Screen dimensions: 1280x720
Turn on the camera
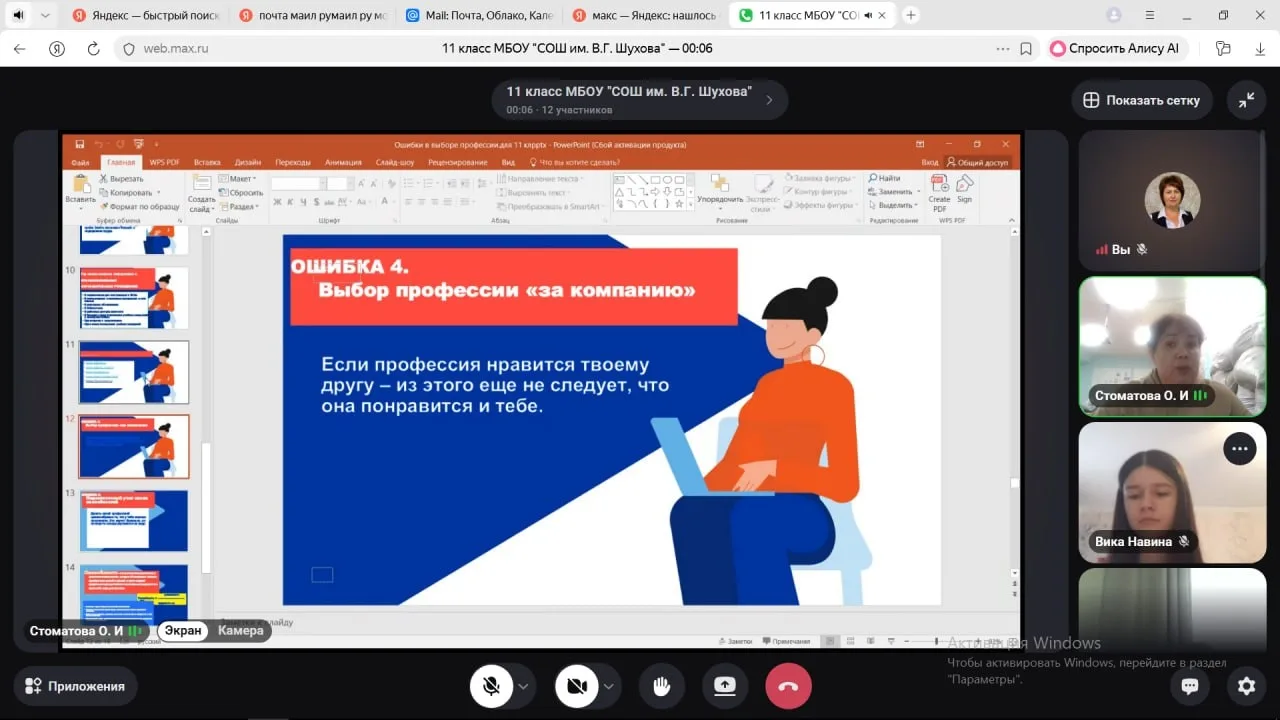(x=576, y=686)
